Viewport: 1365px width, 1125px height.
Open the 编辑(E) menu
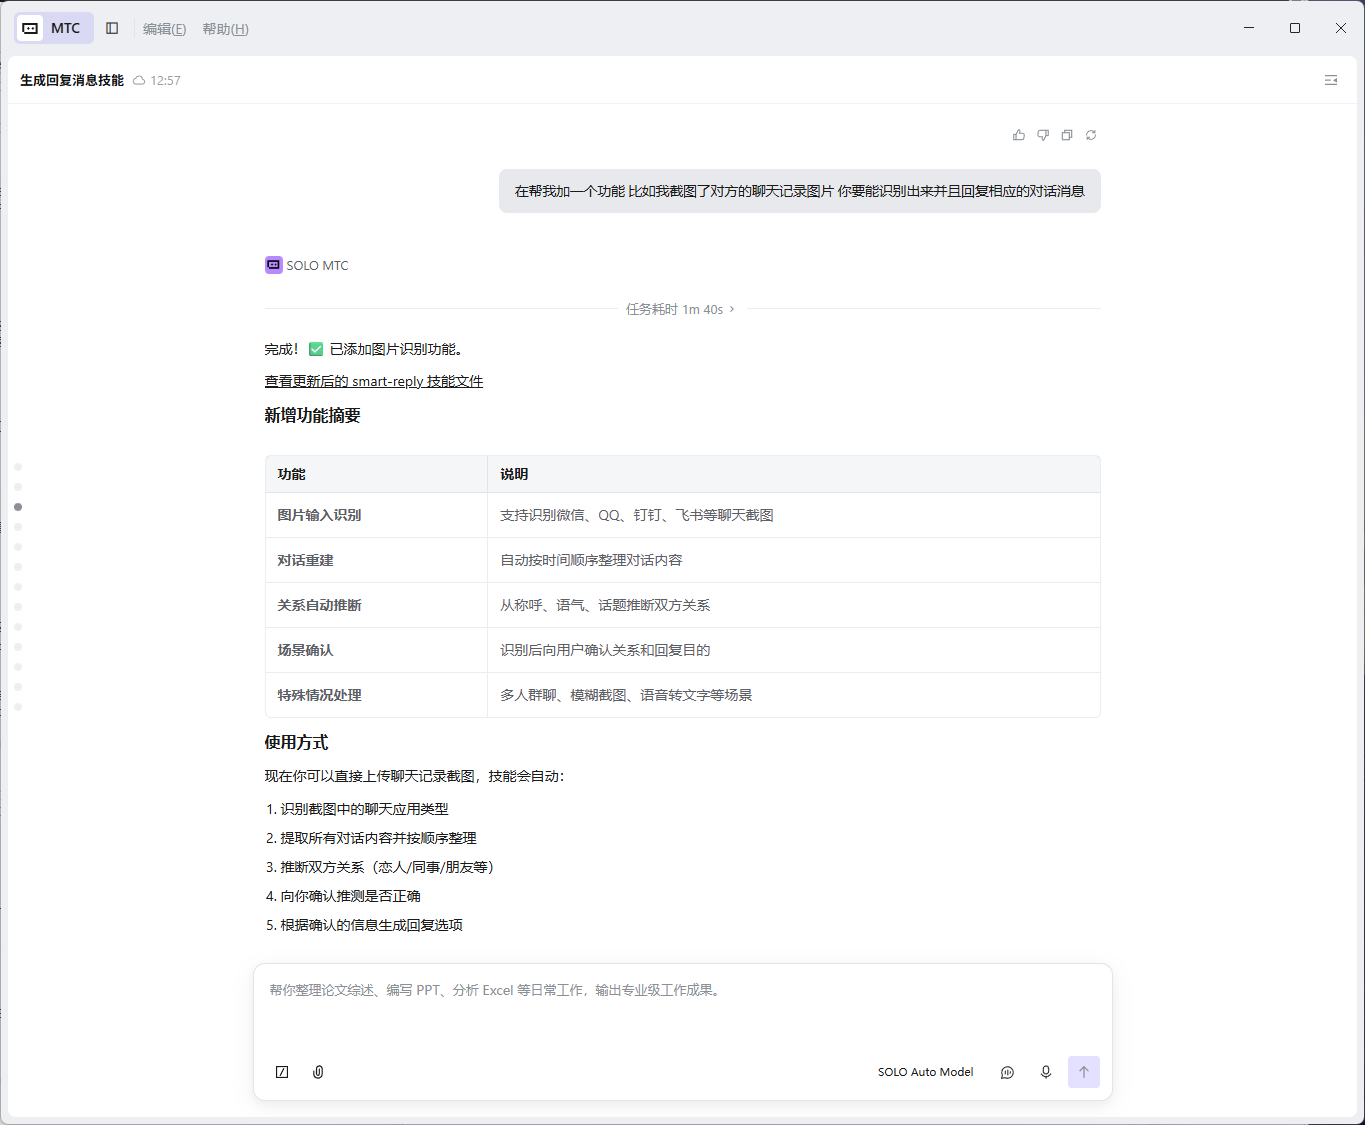[x=164, y=29]
